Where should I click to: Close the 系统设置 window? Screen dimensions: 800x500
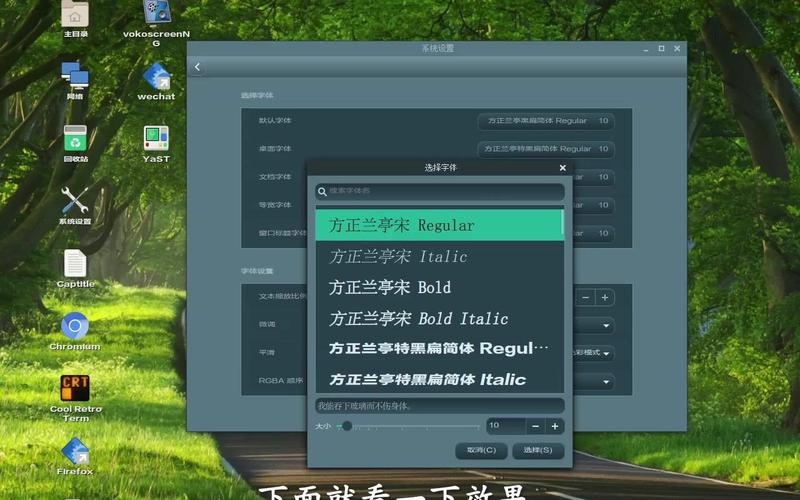tap(677, 48)
